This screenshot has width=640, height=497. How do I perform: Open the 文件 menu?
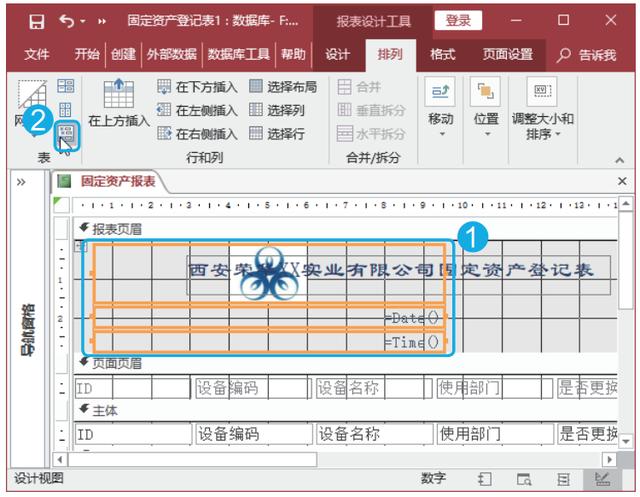tap(37, 54)
